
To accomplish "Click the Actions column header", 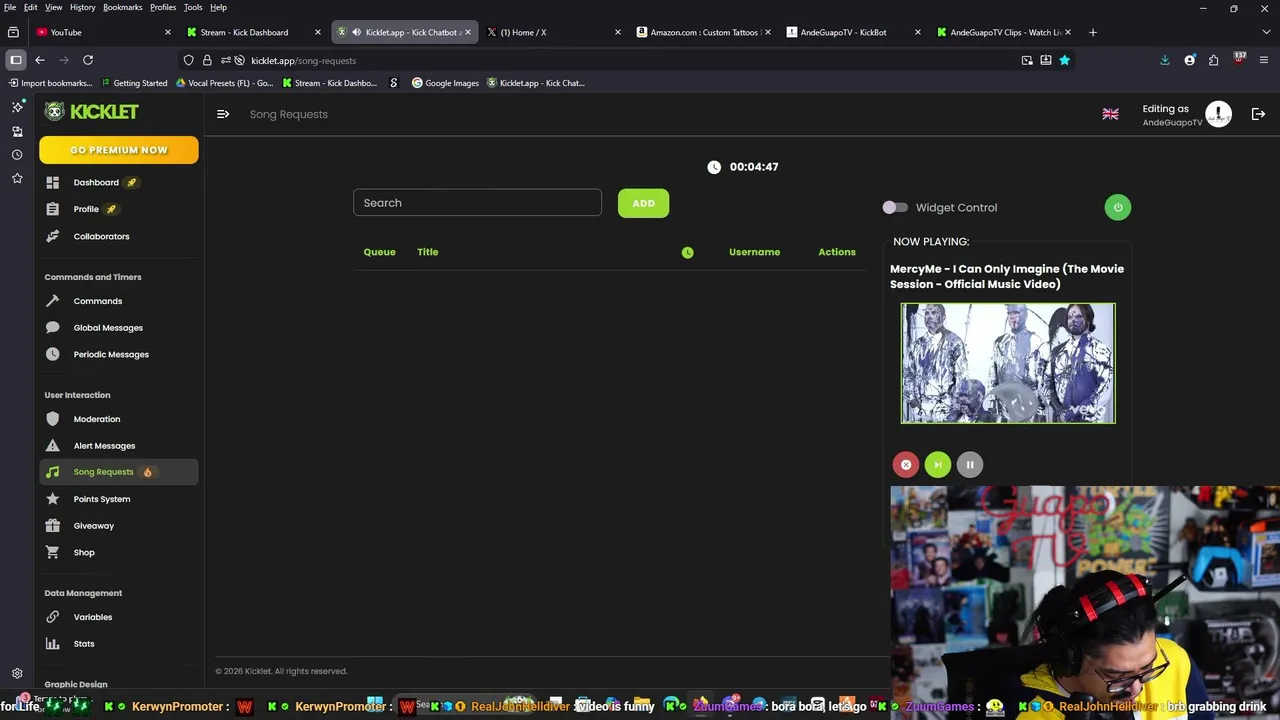I will (837, 252).
